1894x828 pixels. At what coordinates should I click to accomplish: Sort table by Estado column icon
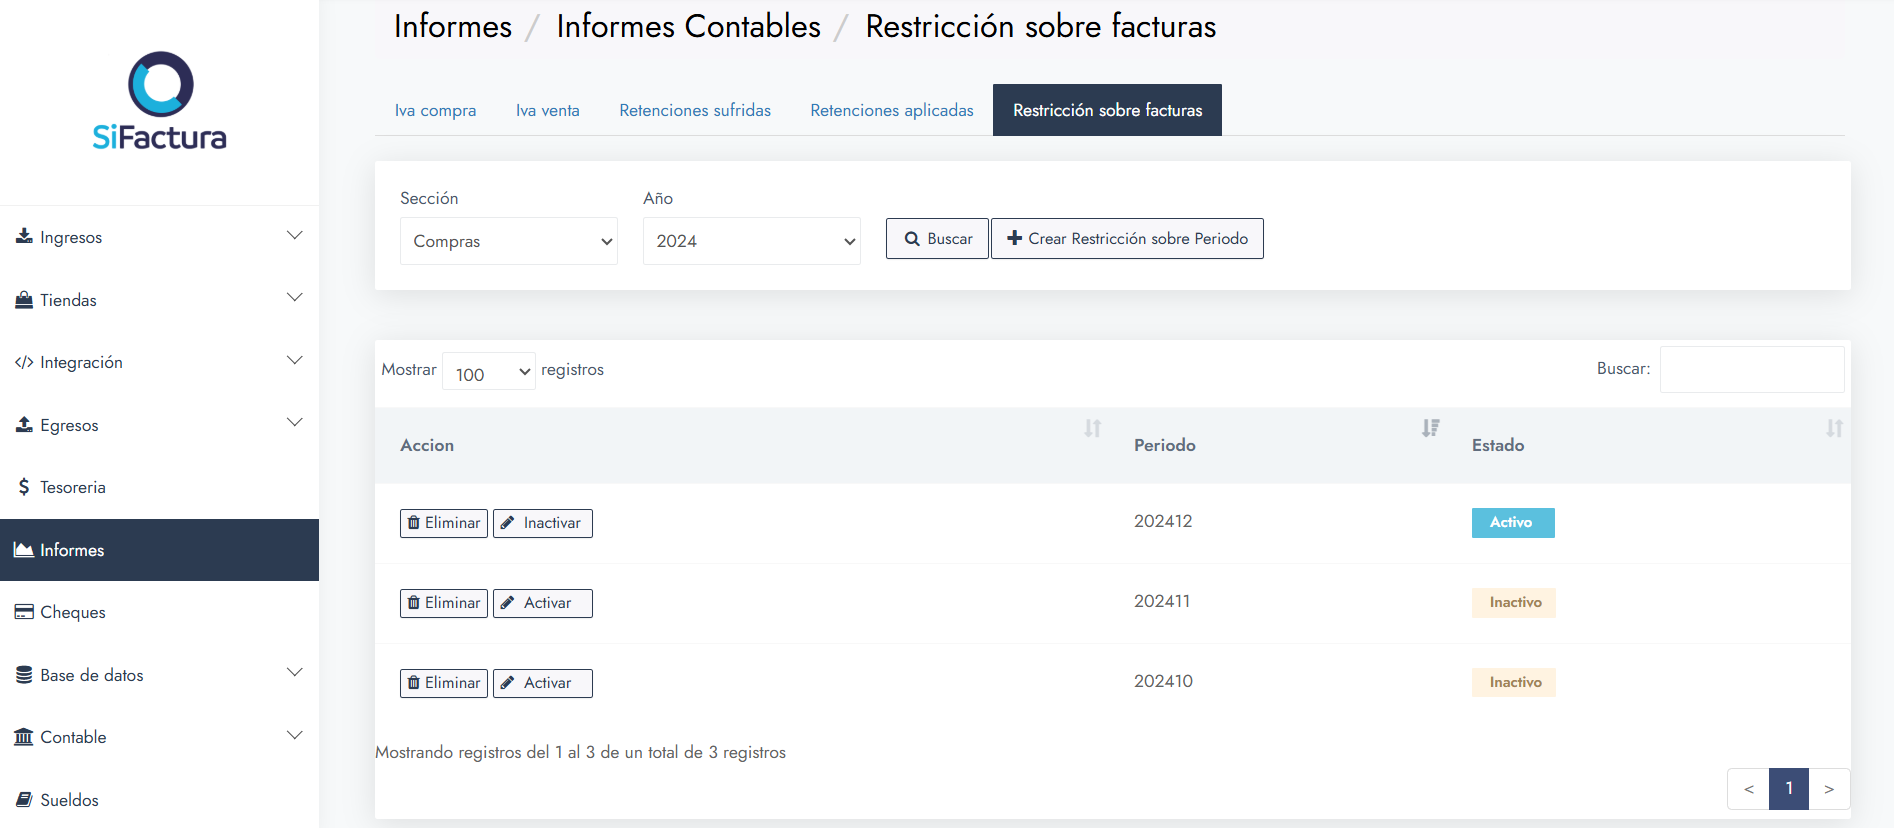(1833, 429)
